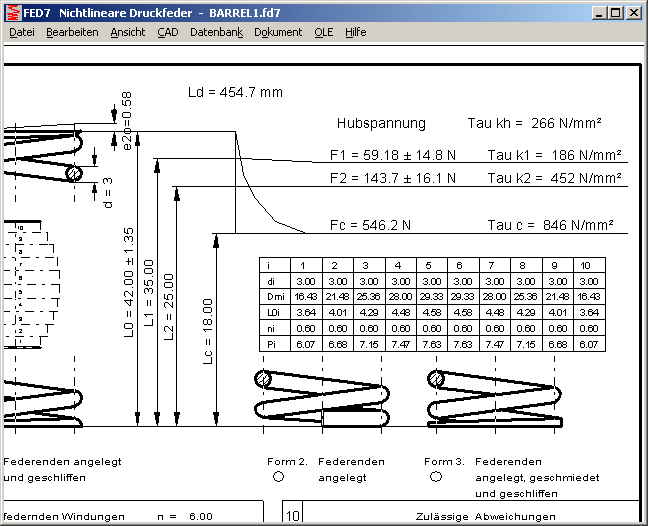The height and width of the screenshot is (526, 648).
Task: Click the Form 2 spring end drawing
Action: tap(321, 397)
